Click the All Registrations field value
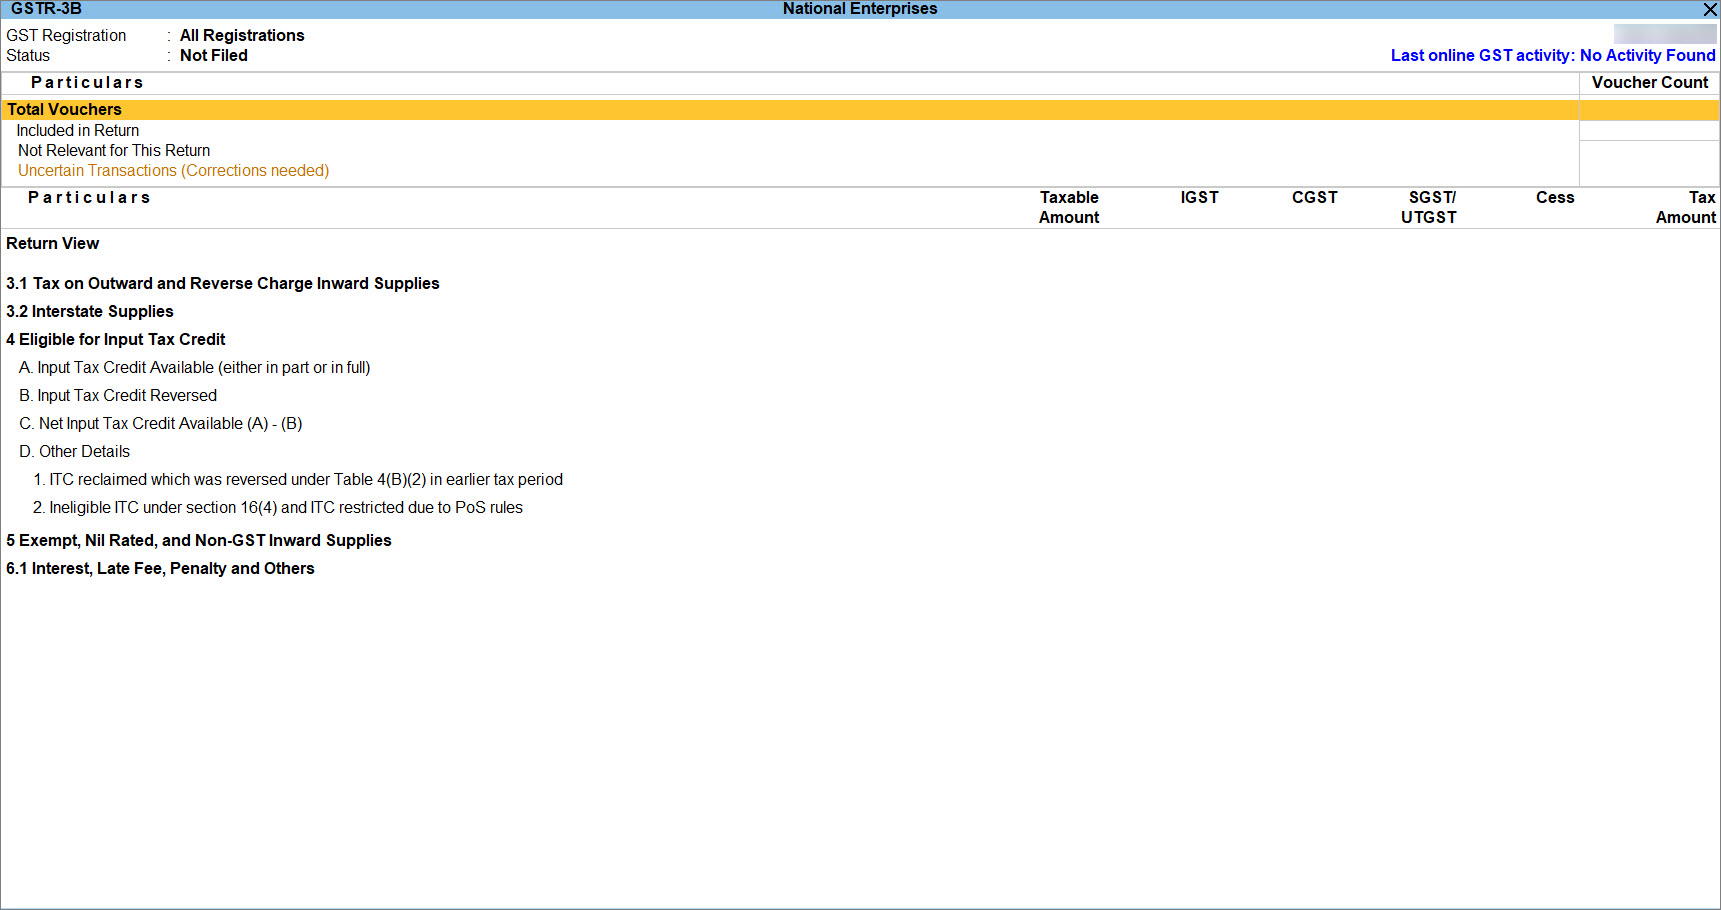 pyautogui.click(x=242, y=35)
